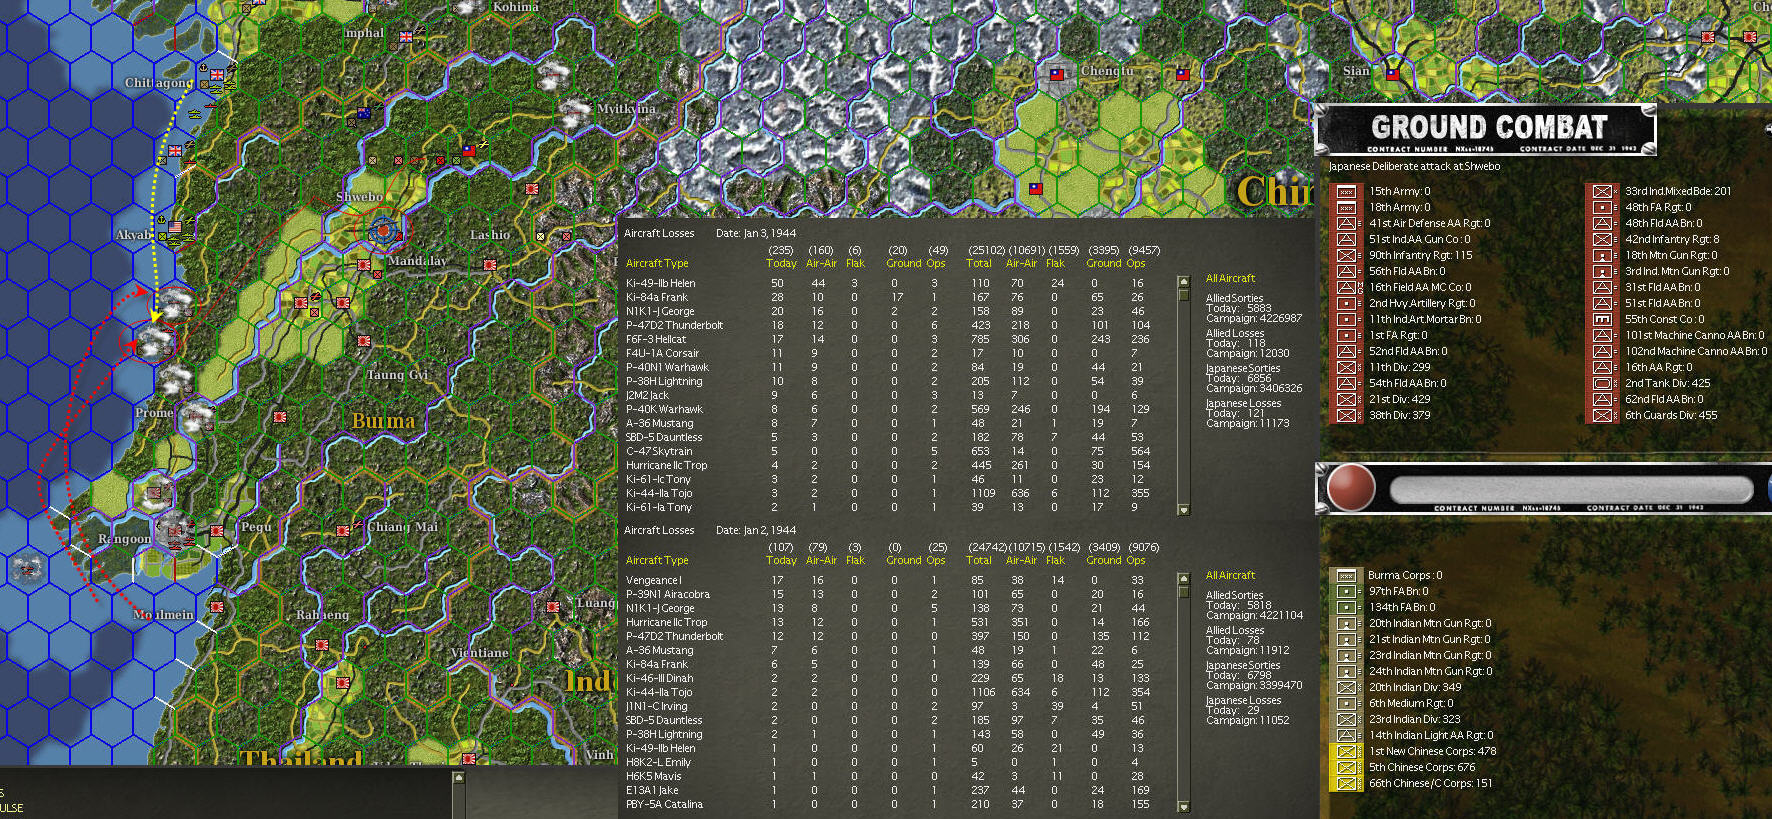Click up arrow of Jan 3 losses list

tap(1184, 282)
